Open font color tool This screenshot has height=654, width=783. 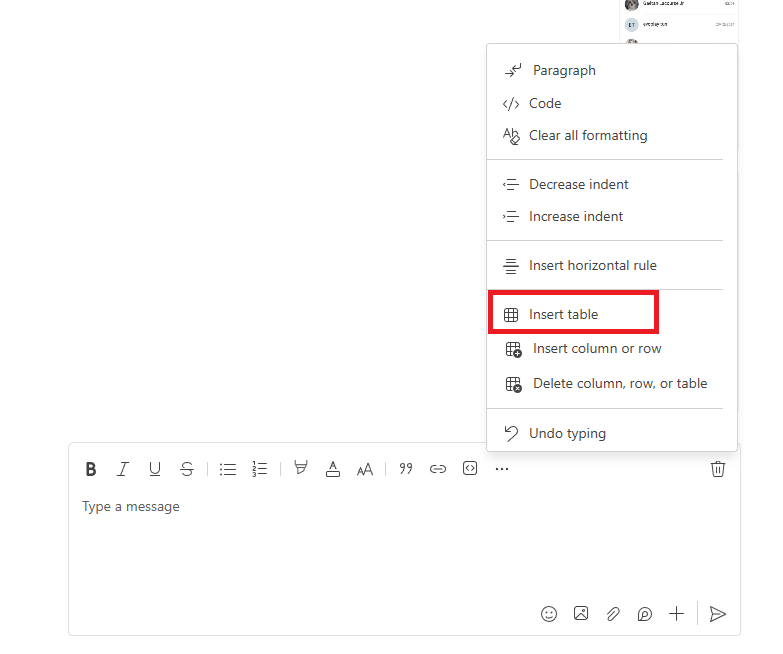click(333, 469)
